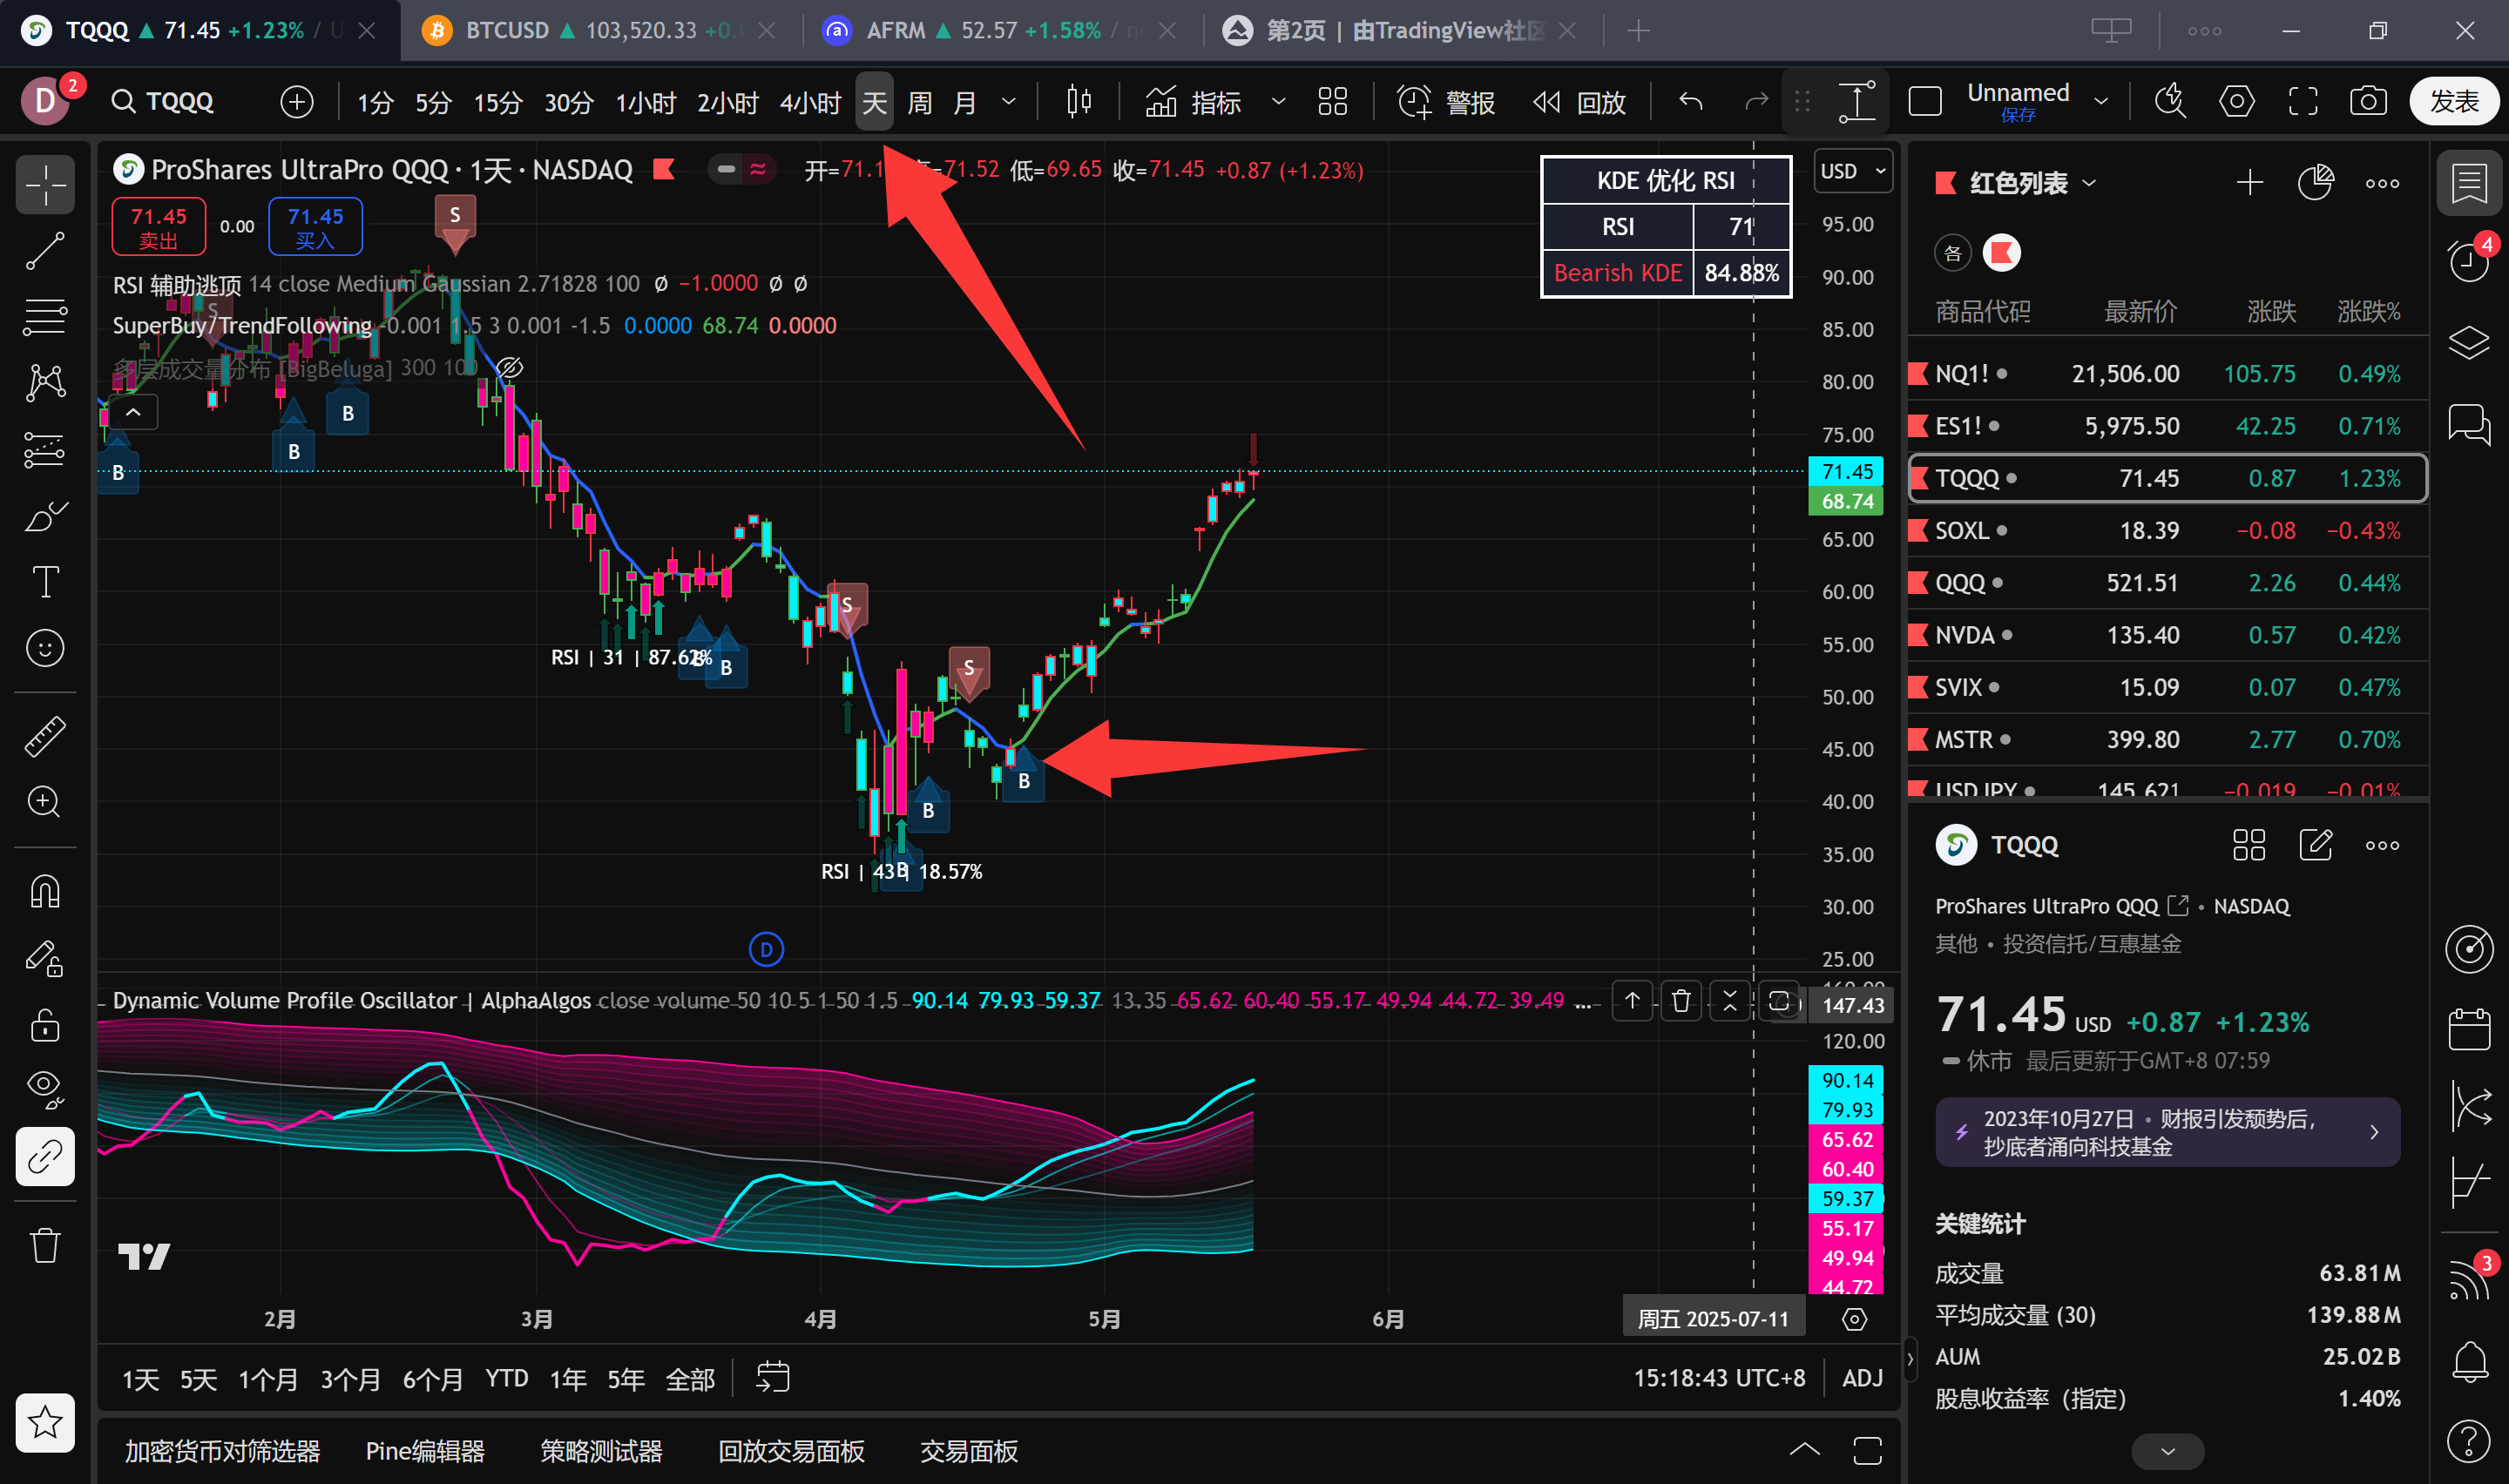Image resolution: width=2509 pixels, height=1484 pixels.
Task: Expand indicators favorites dropdown arrow
Action: tap(1278, 102)
